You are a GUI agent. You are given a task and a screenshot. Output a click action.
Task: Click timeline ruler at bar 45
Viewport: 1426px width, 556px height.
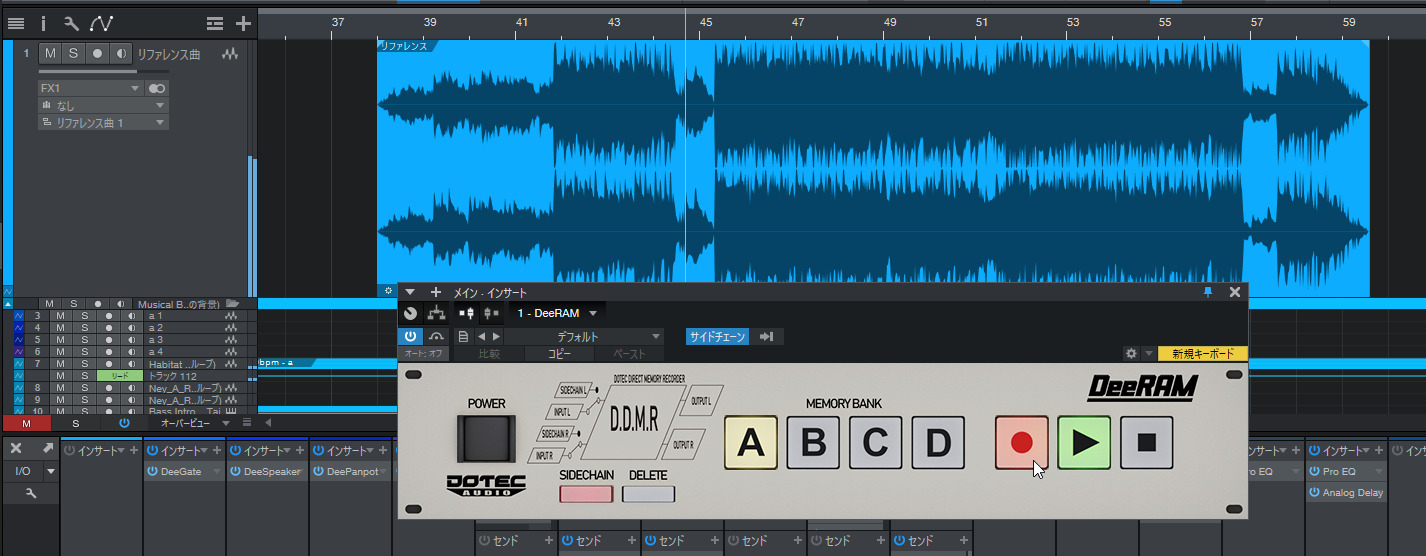point(706,22)
